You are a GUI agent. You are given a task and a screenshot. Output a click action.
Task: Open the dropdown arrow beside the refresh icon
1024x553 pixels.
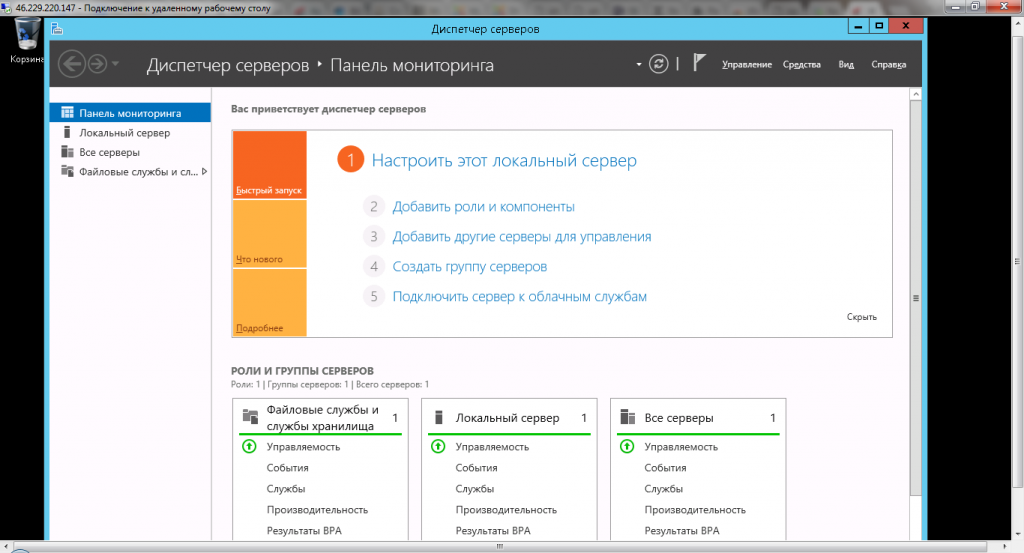click(639, 64)
